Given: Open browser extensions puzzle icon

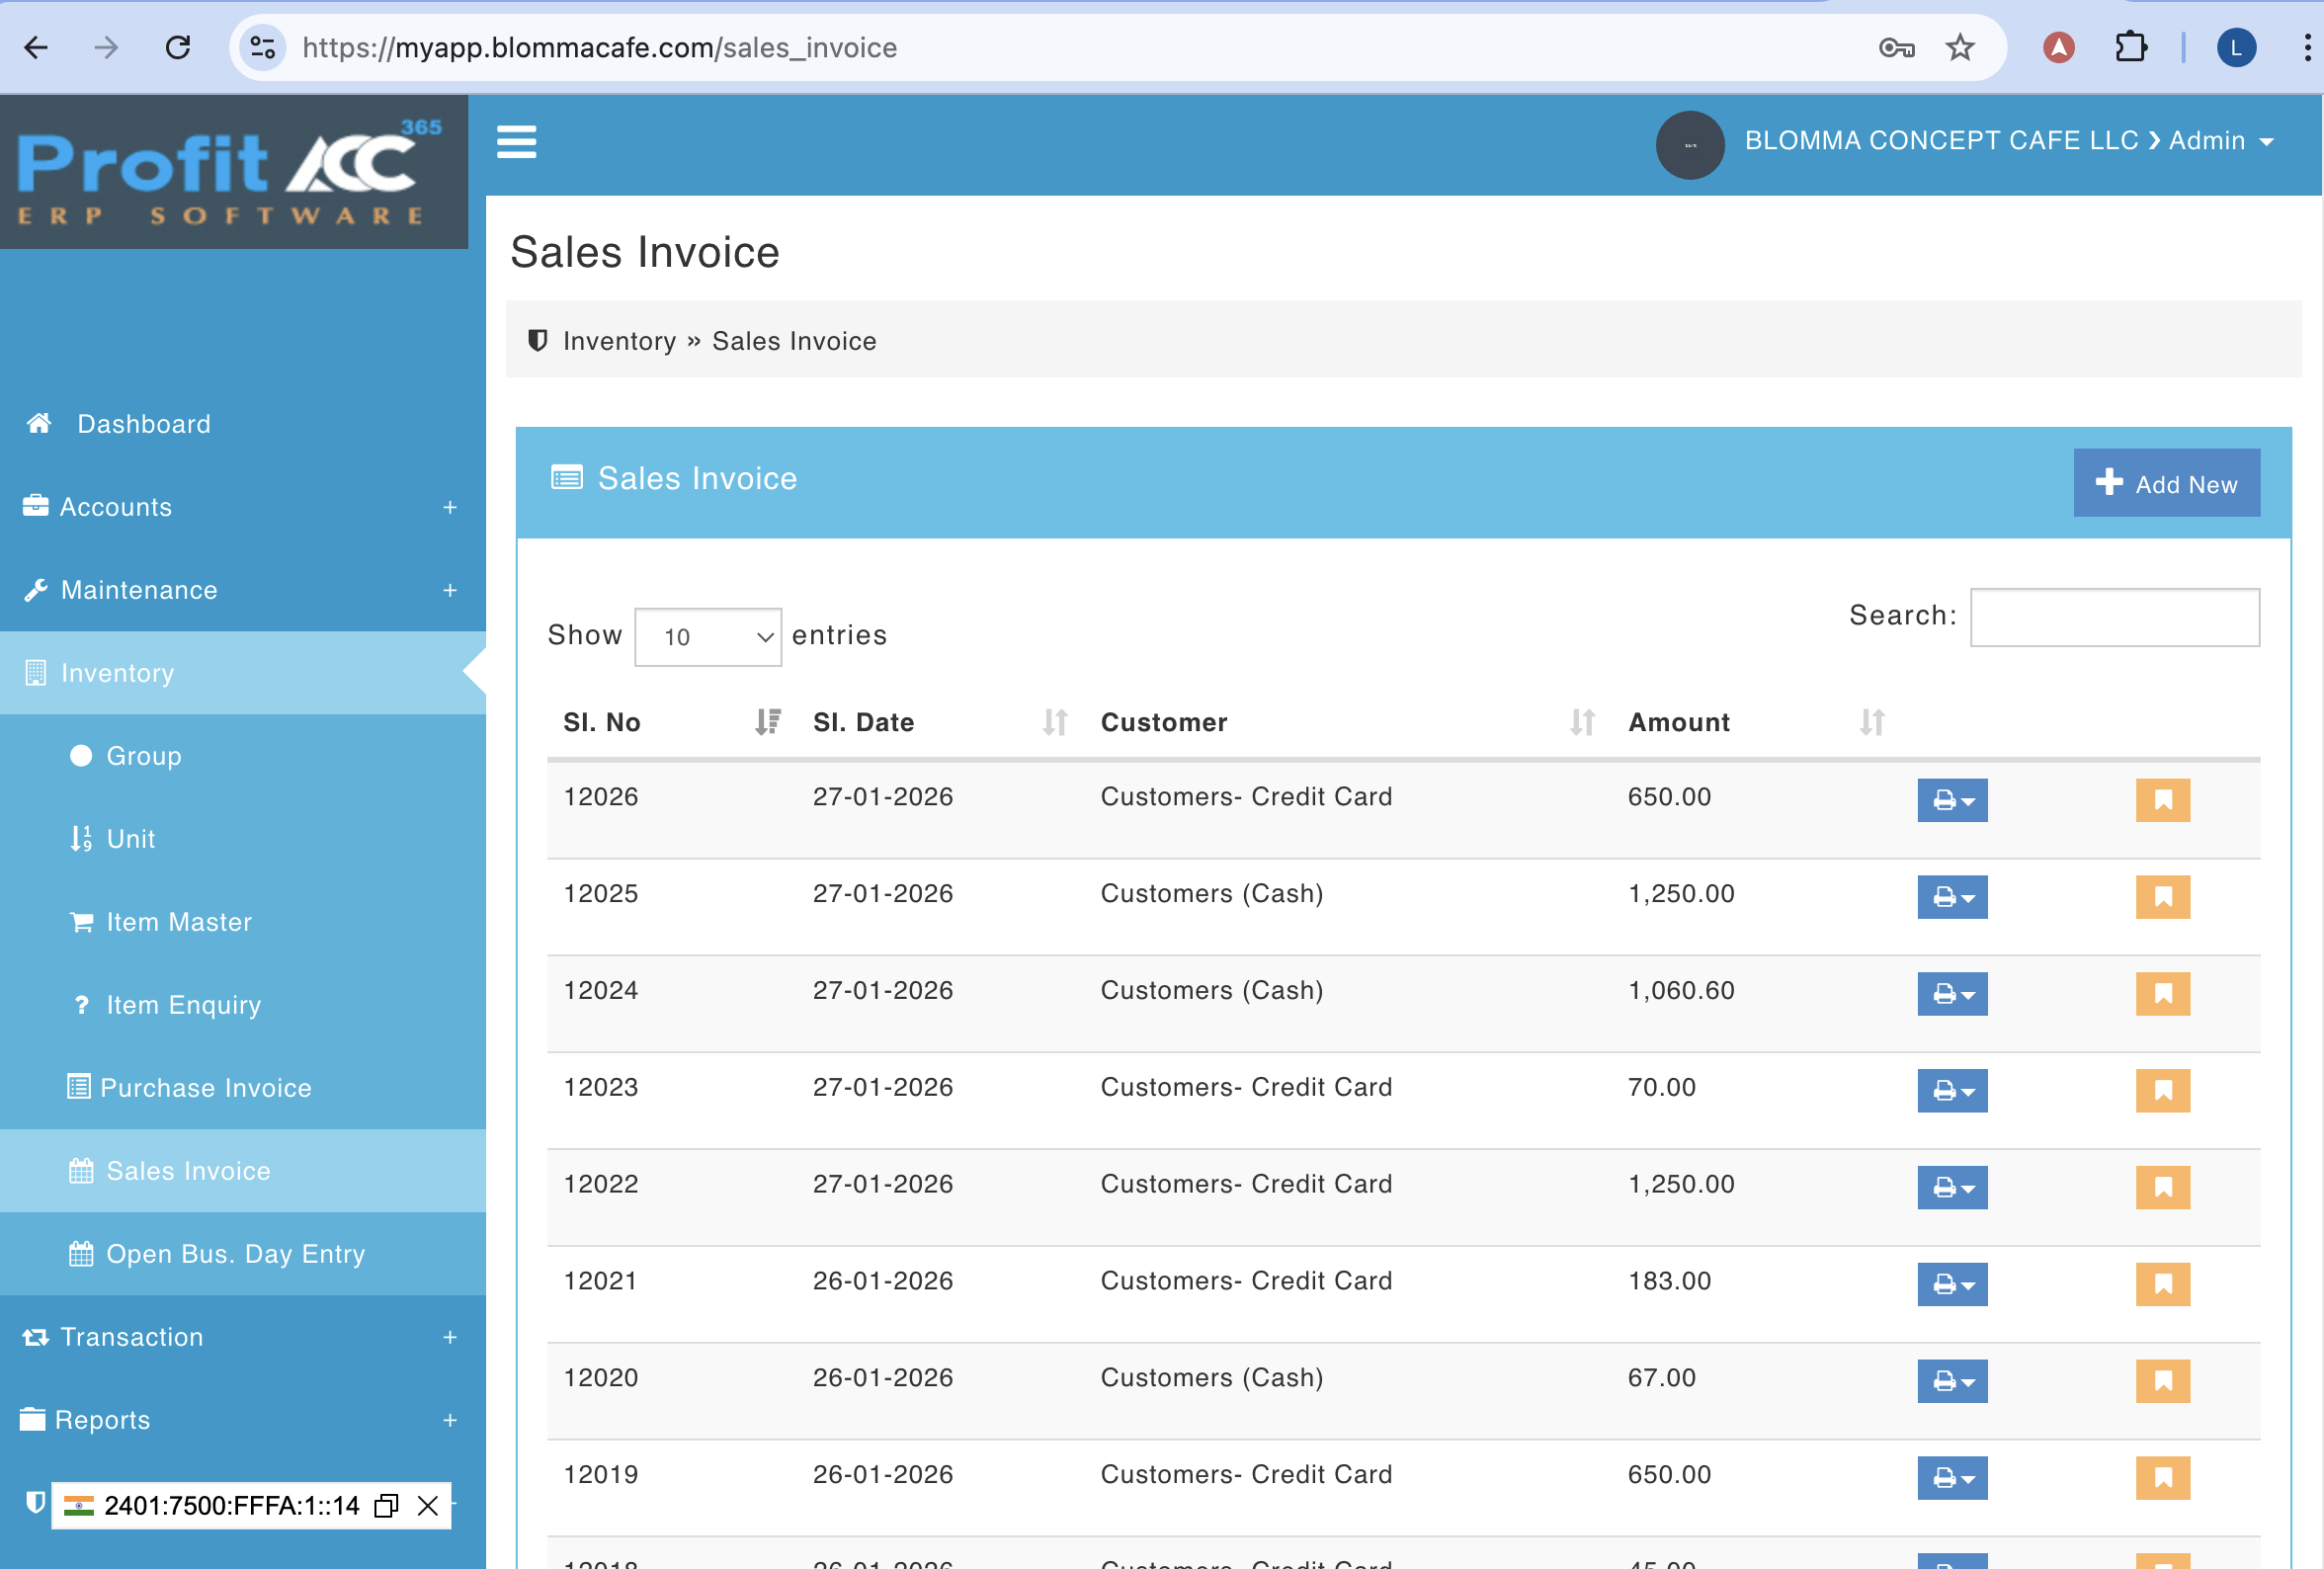Looking at the screenshot, I should tap(2130, 47).
